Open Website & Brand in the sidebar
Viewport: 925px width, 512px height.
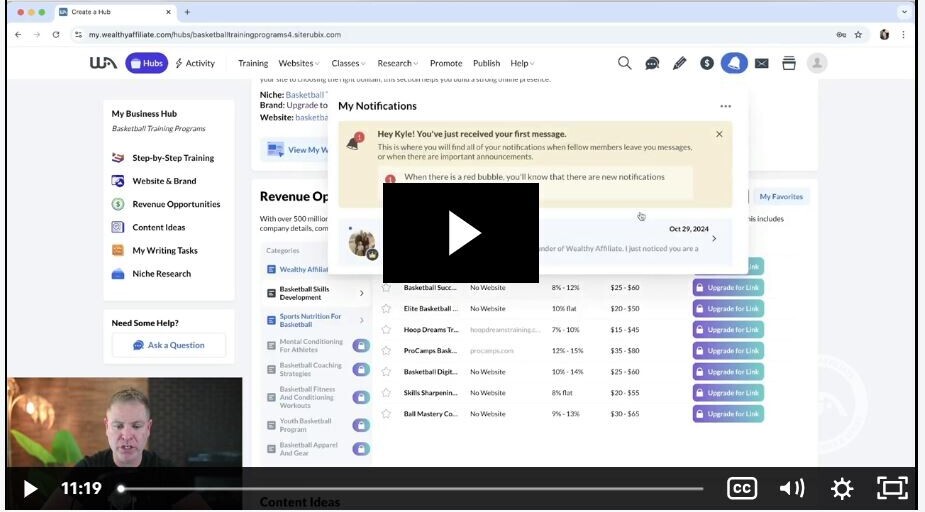[154, 181]
